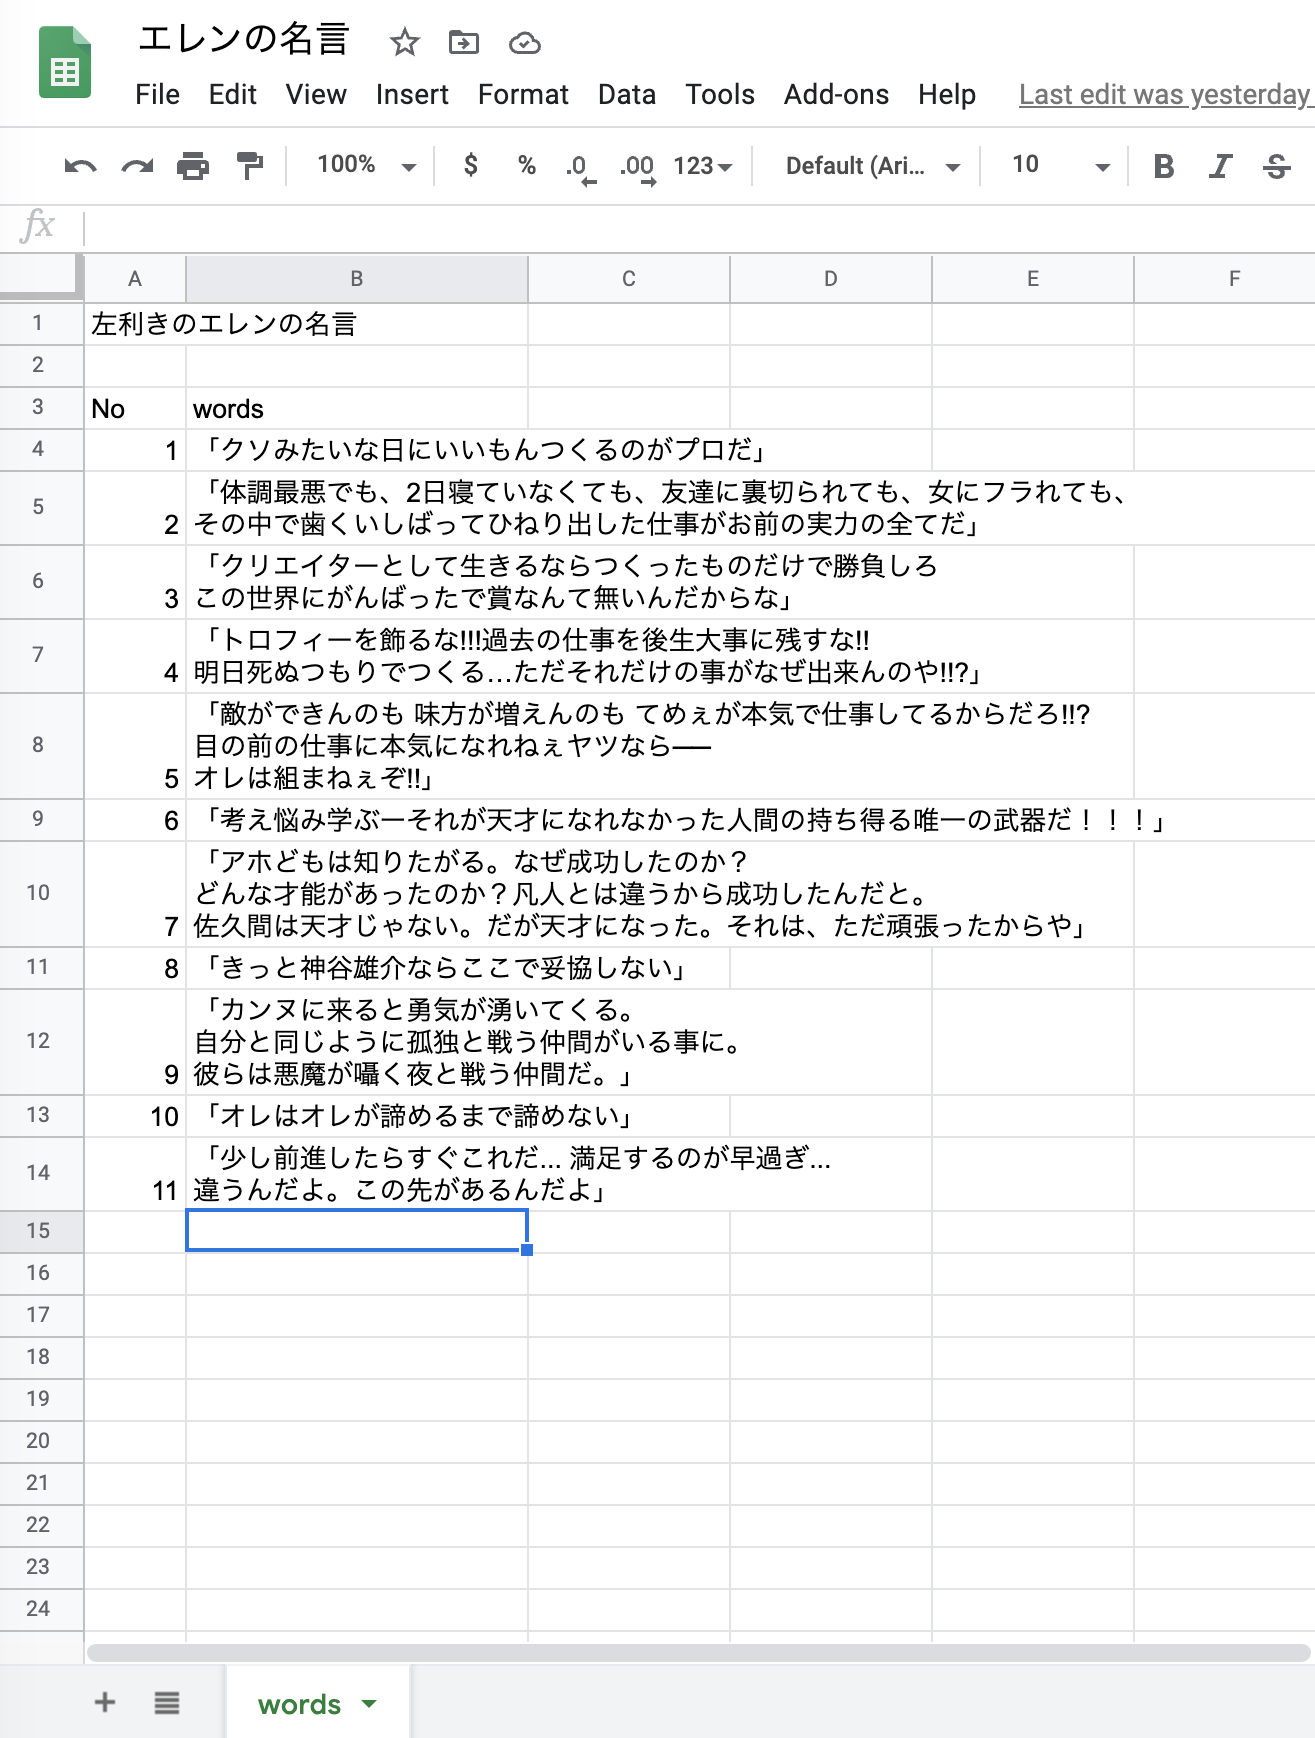1315x1738 pixels.
Task: Click number 10 cell in column A
Action: click(135, 1116)
